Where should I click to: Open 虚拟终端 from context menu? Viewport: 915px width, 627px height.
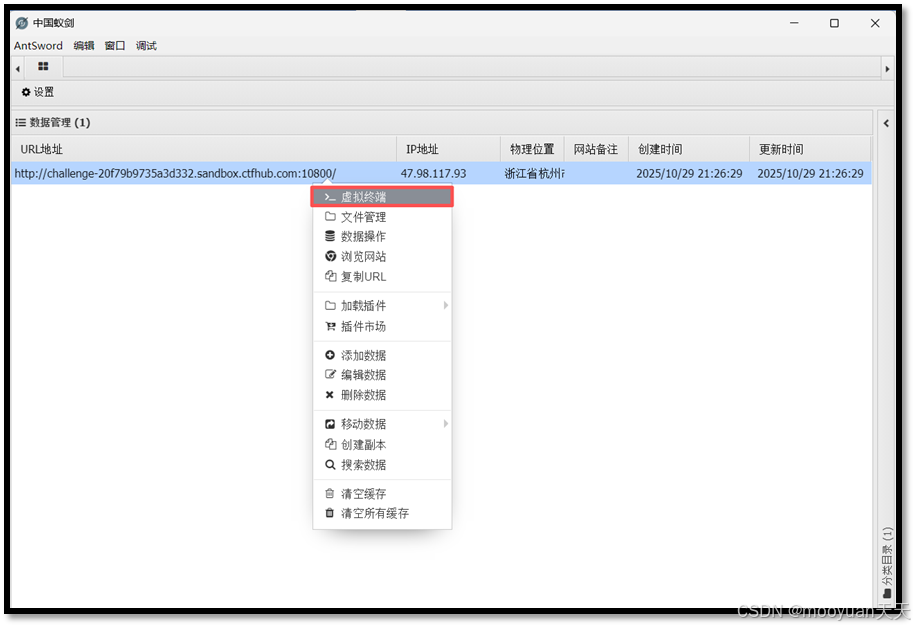click(382, 197)
